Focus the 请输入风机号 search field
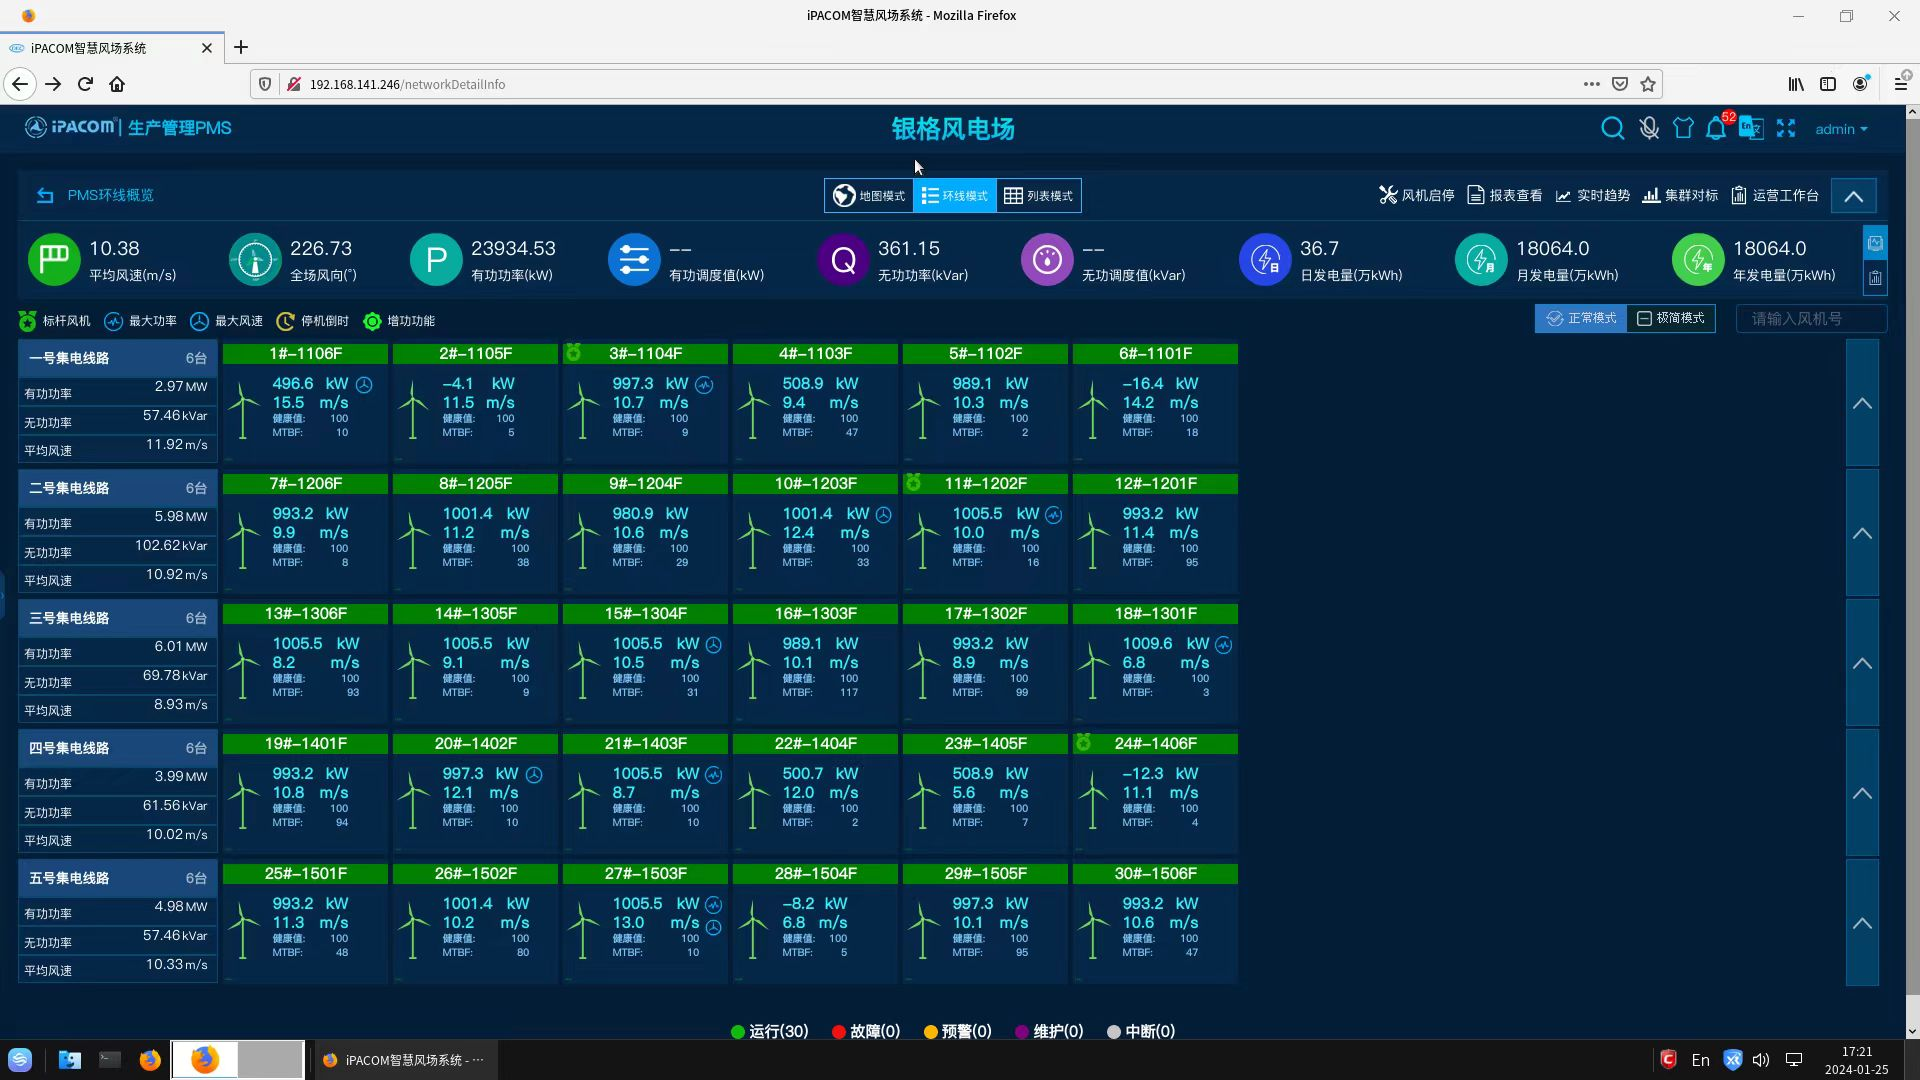The image size is (1920, 1080). pos(1810,318)
